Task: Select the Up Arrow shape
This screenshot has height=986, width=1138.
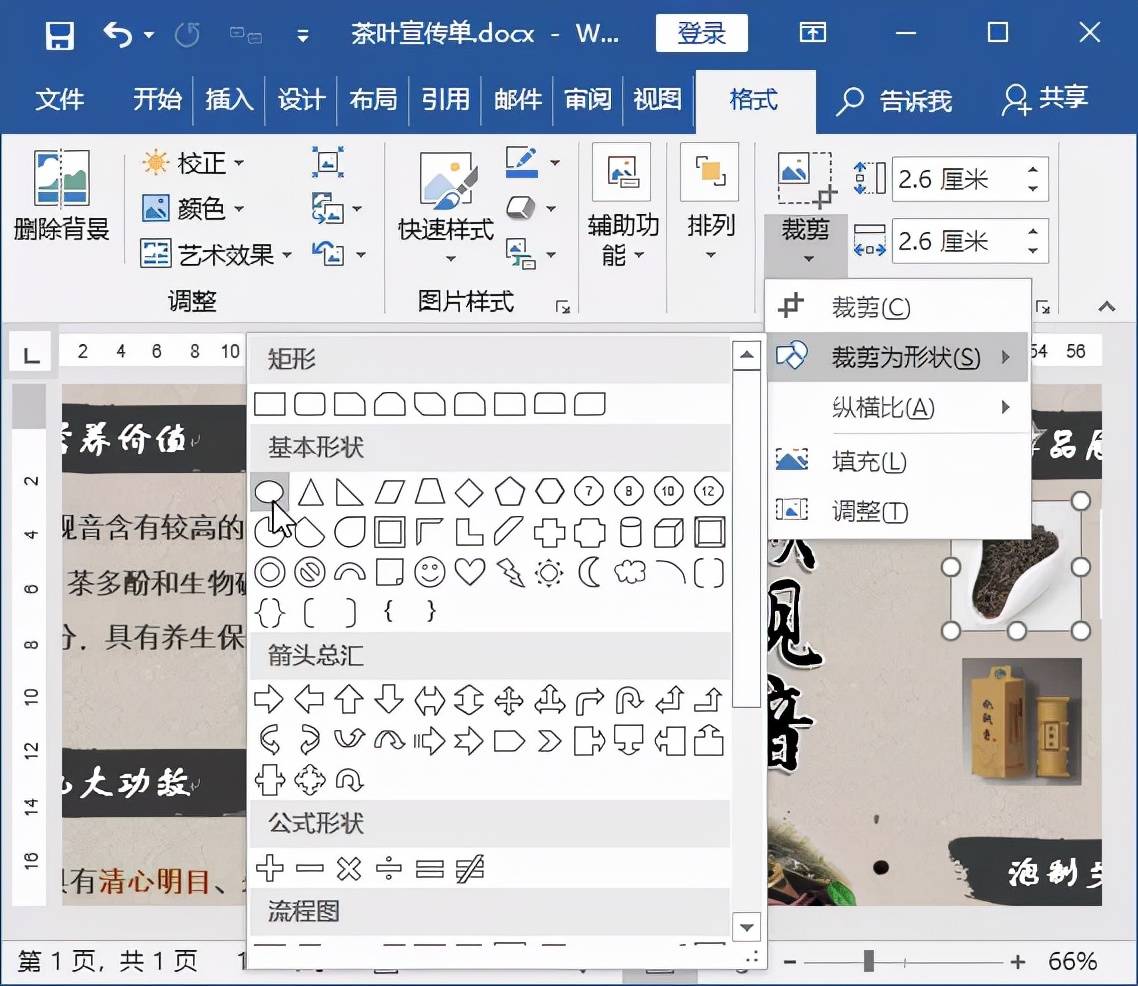Action: tap(349, 700)
